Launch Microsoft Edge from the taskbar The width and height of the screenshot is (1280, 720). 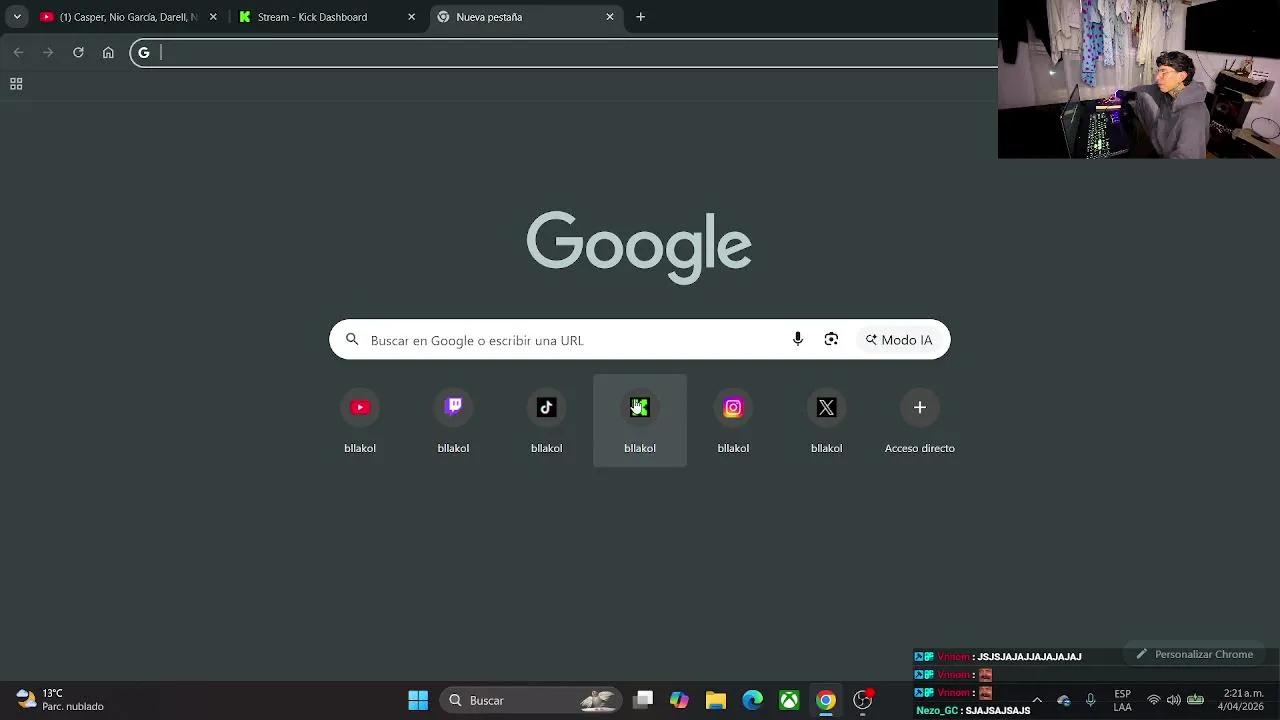click(753, 700)
